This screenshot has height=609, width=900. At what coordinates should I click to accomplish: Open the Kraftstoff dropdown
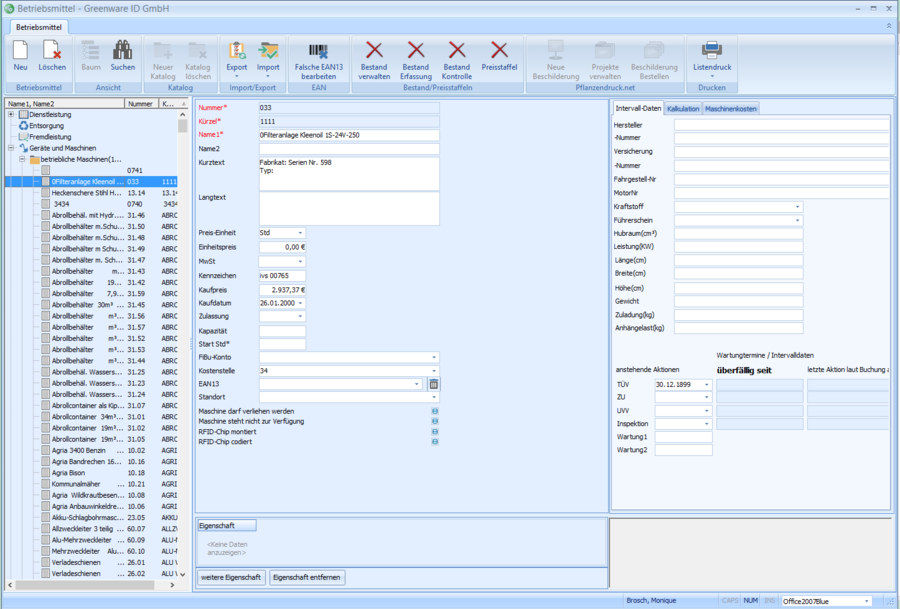click(797, 207)
